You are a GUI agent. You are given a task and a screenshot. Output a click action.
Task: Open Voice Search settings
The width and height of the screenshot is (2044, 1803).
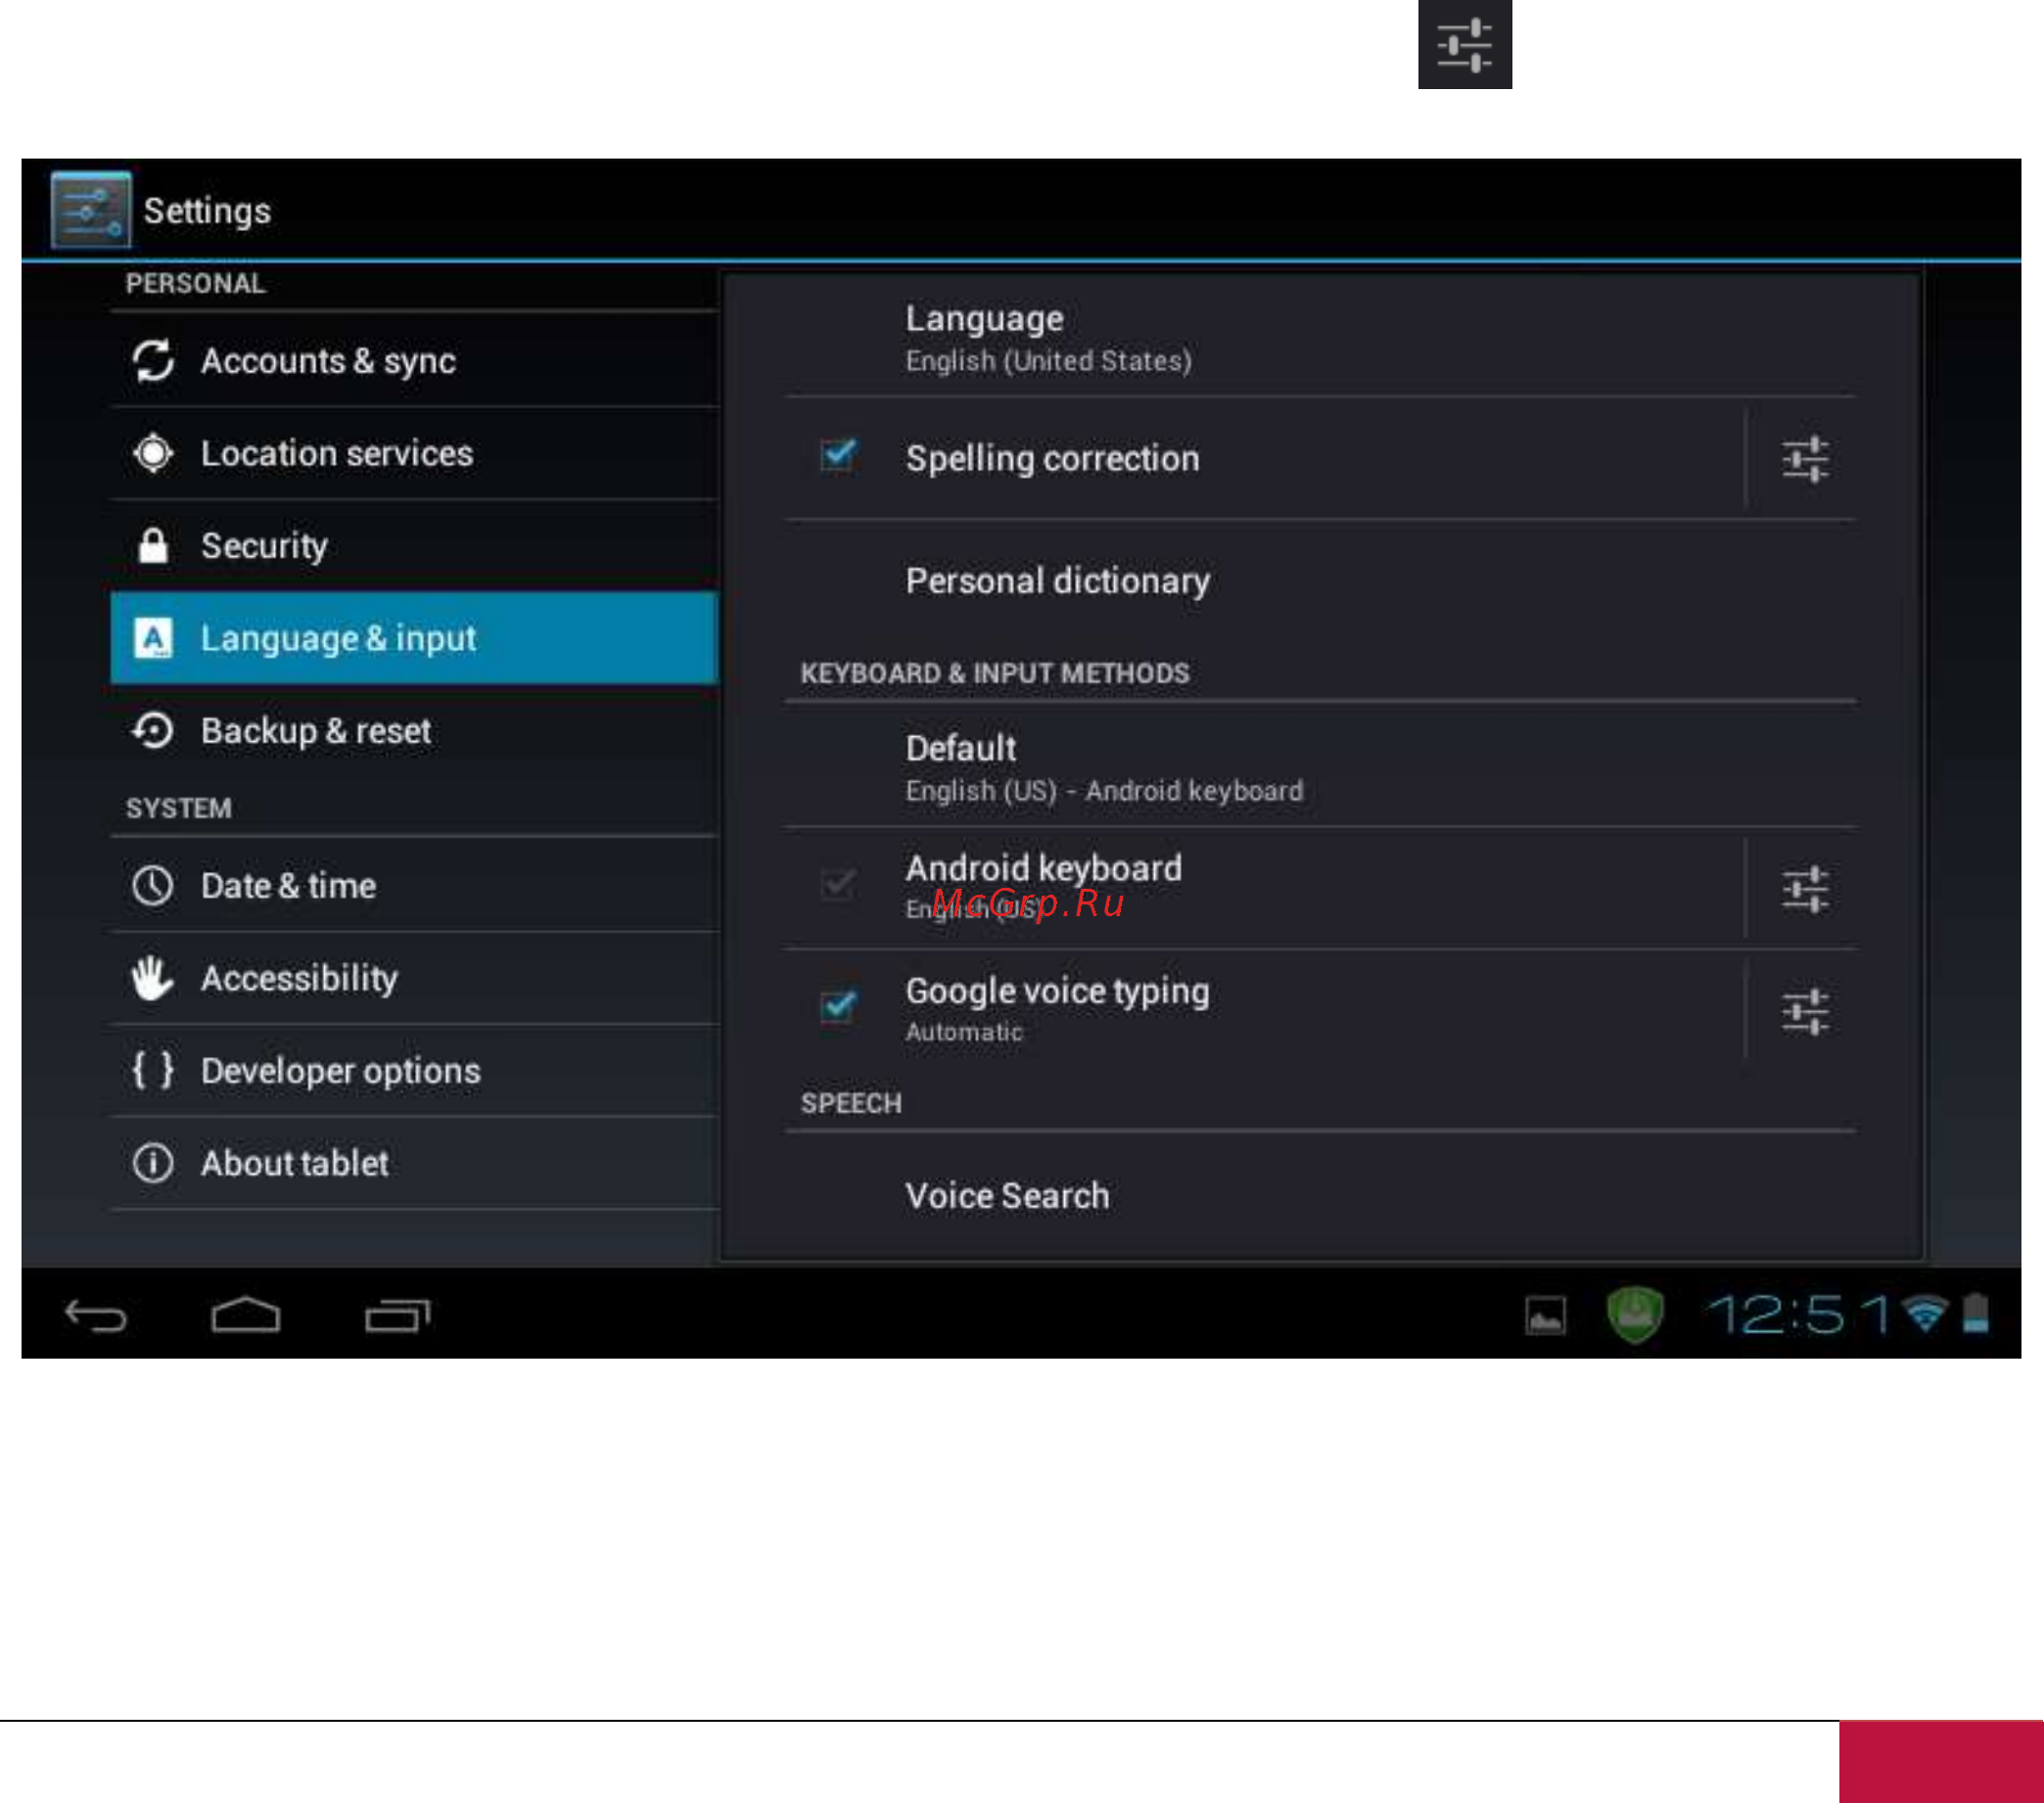tap(1320, 1196)
